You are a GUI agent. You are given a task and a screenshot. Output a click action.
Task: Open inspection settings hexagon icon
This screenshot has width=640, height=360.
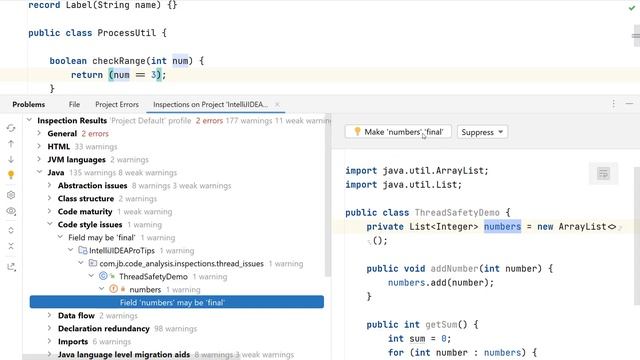point(11,195)
